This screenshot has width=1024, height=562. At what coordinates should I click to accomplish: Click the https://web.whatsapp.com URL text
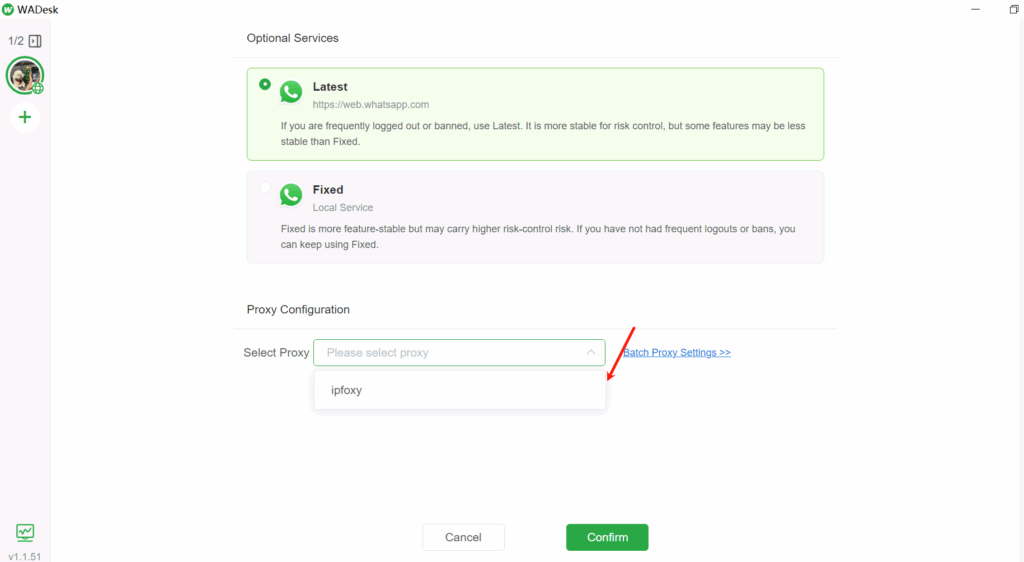point(370,104)
